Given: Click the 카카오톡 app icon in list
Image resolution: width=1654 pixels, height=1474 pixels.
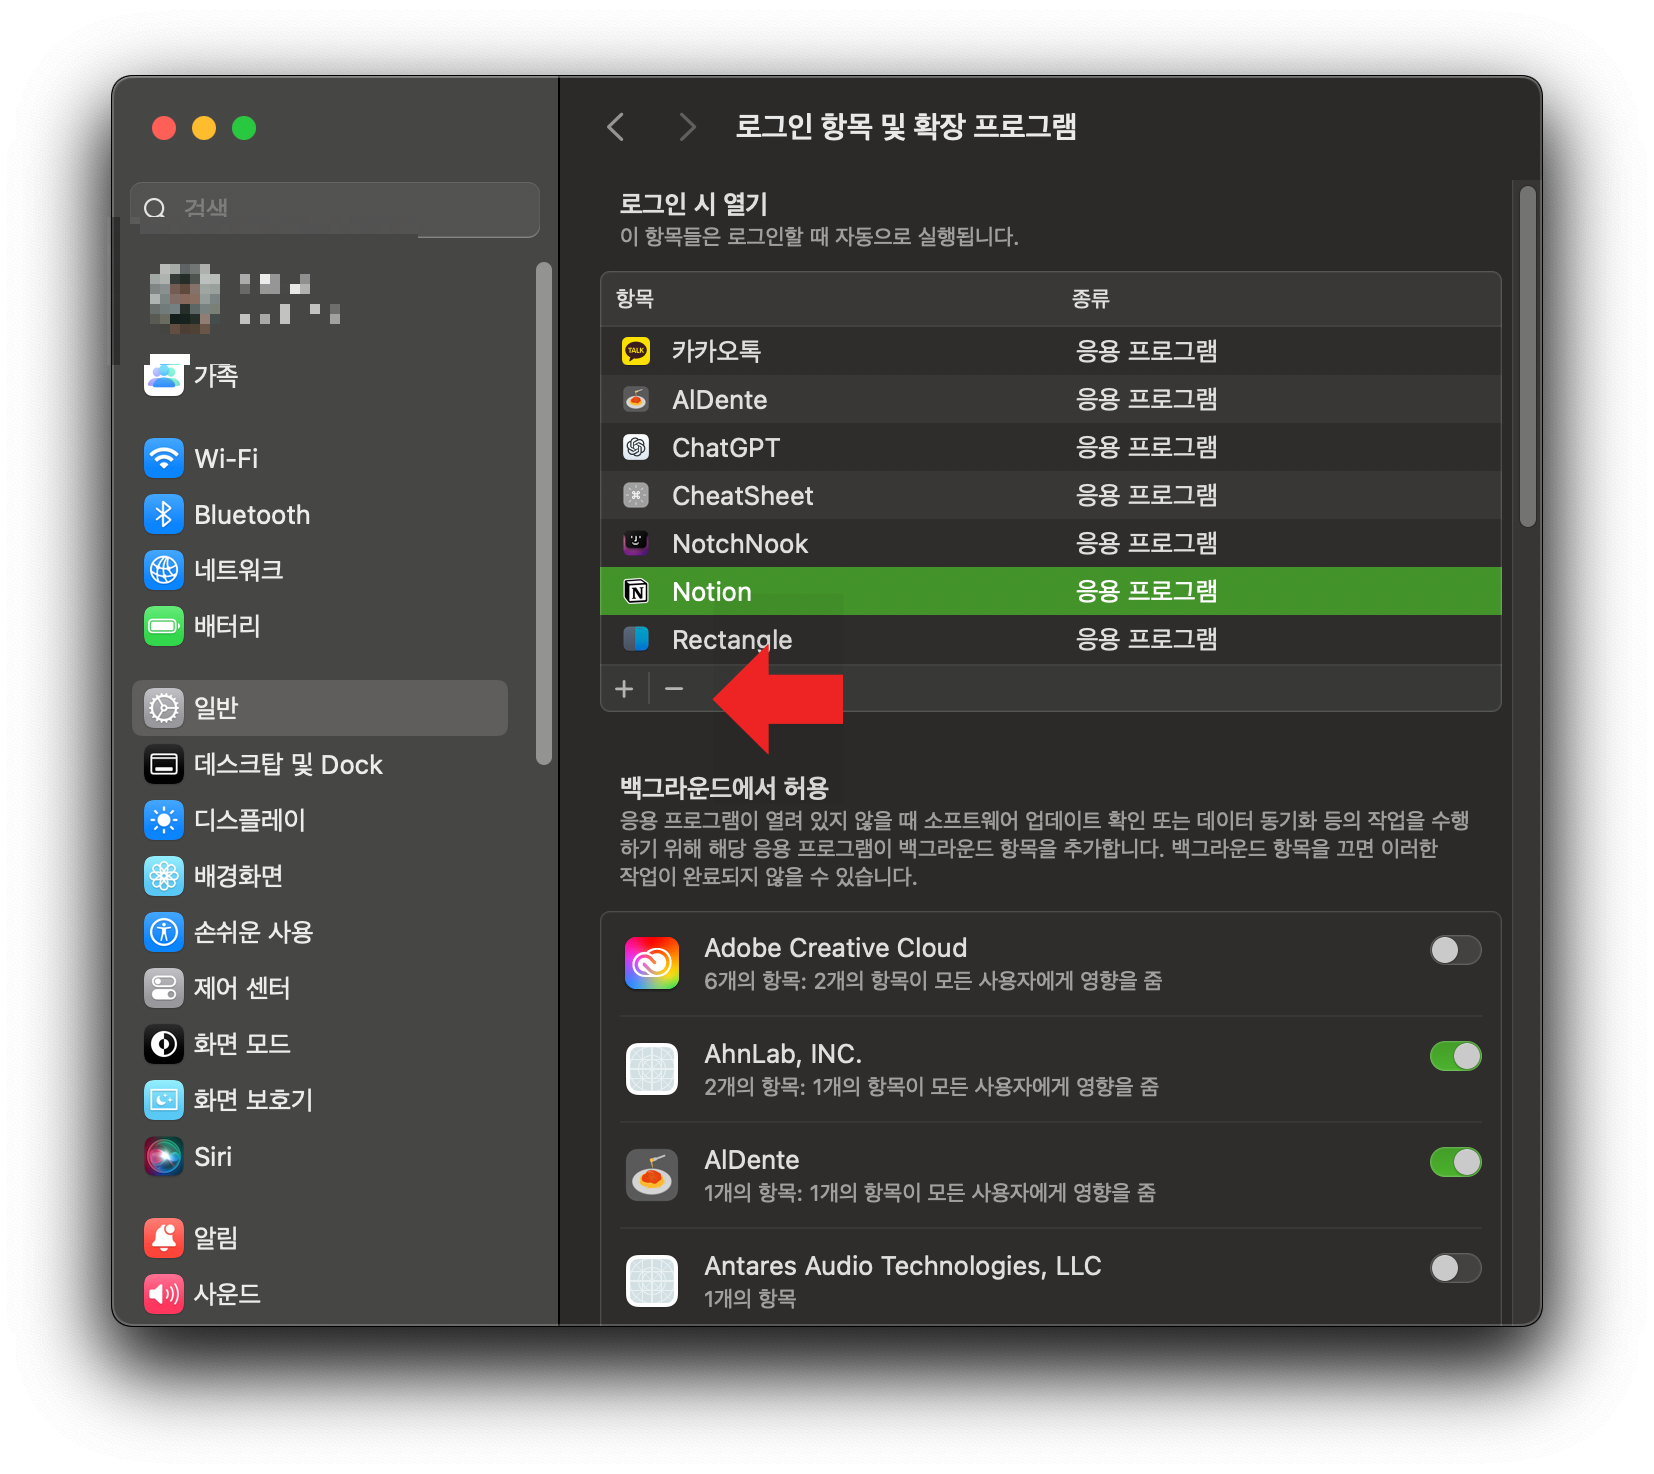Looking at the screenshot, I should (x=636, y=351).
